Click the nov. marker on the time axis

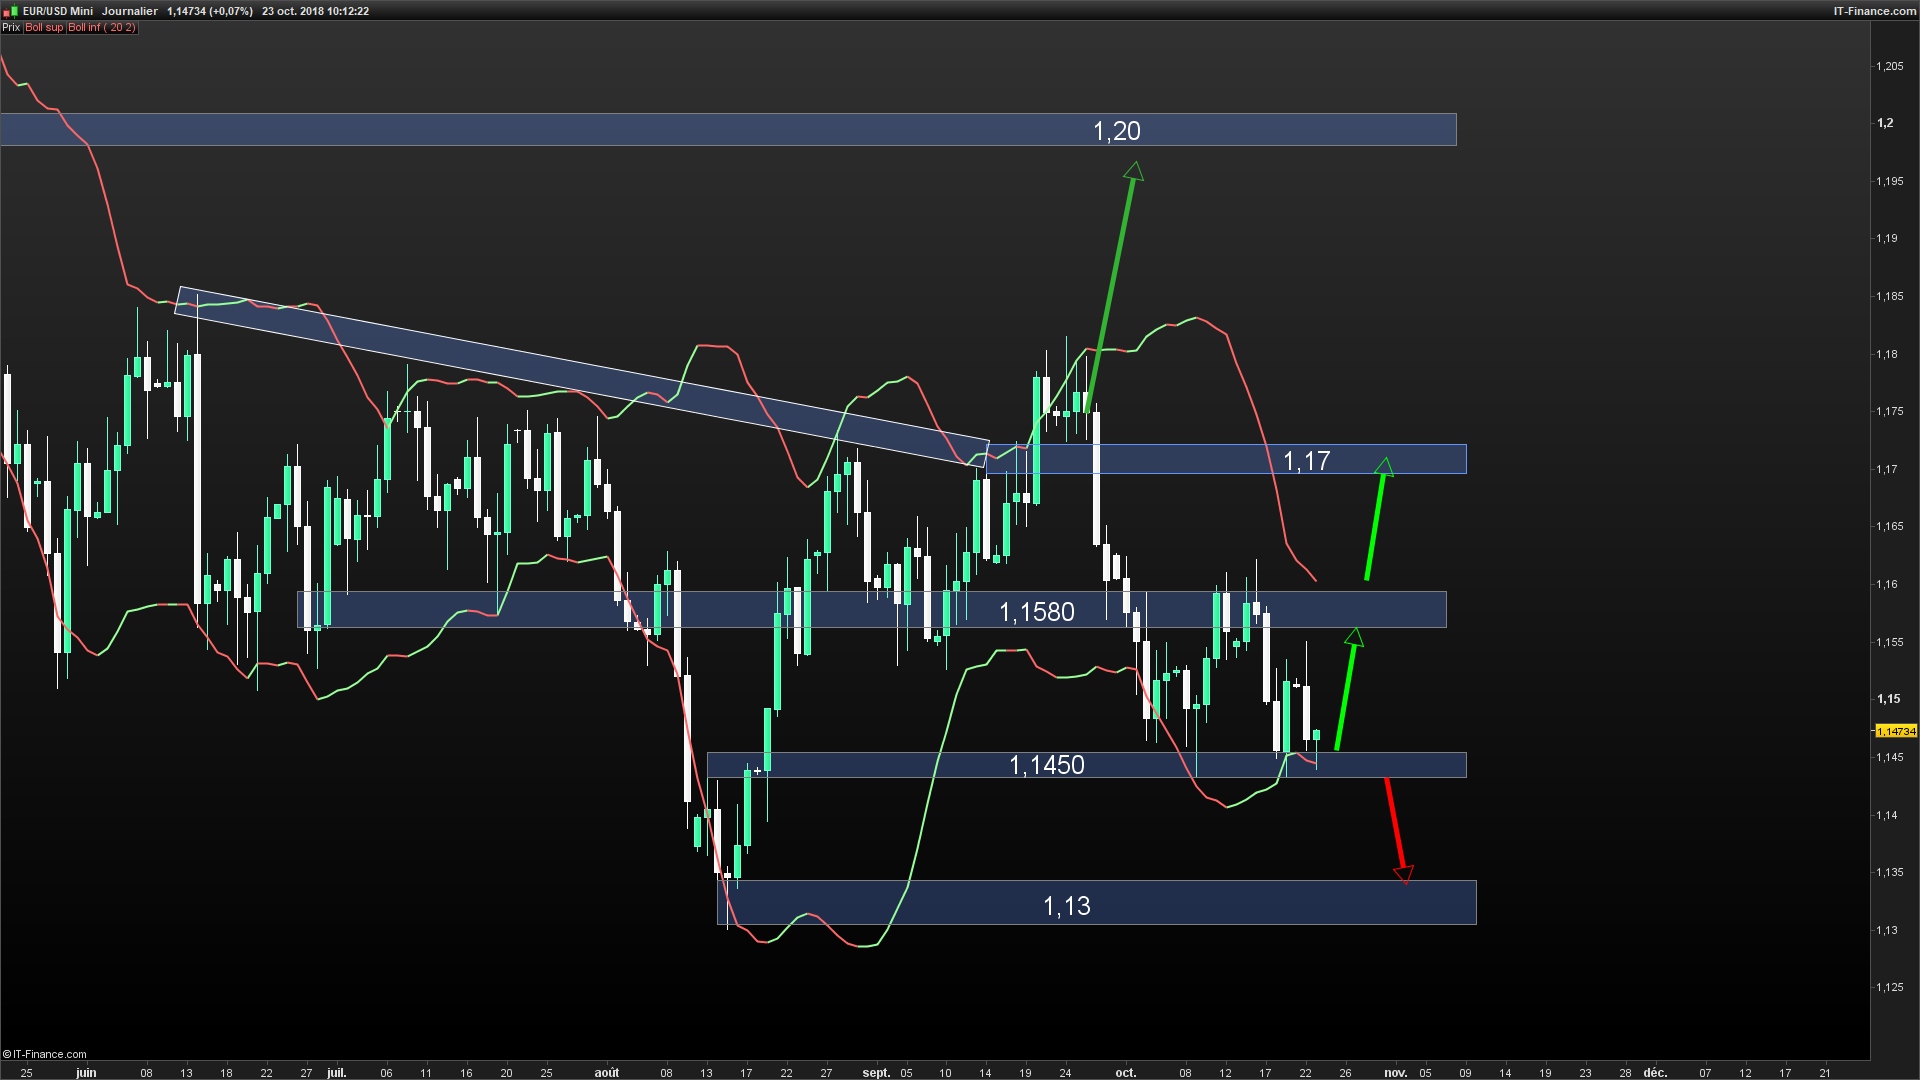[x=1395, y=1073]
